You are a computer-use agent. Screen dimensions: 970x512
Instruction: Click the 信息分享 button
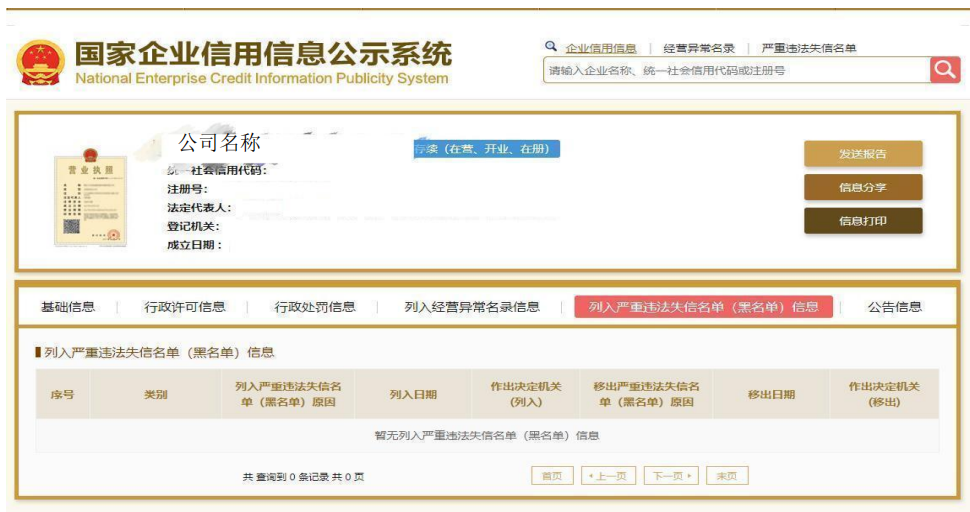863,187
